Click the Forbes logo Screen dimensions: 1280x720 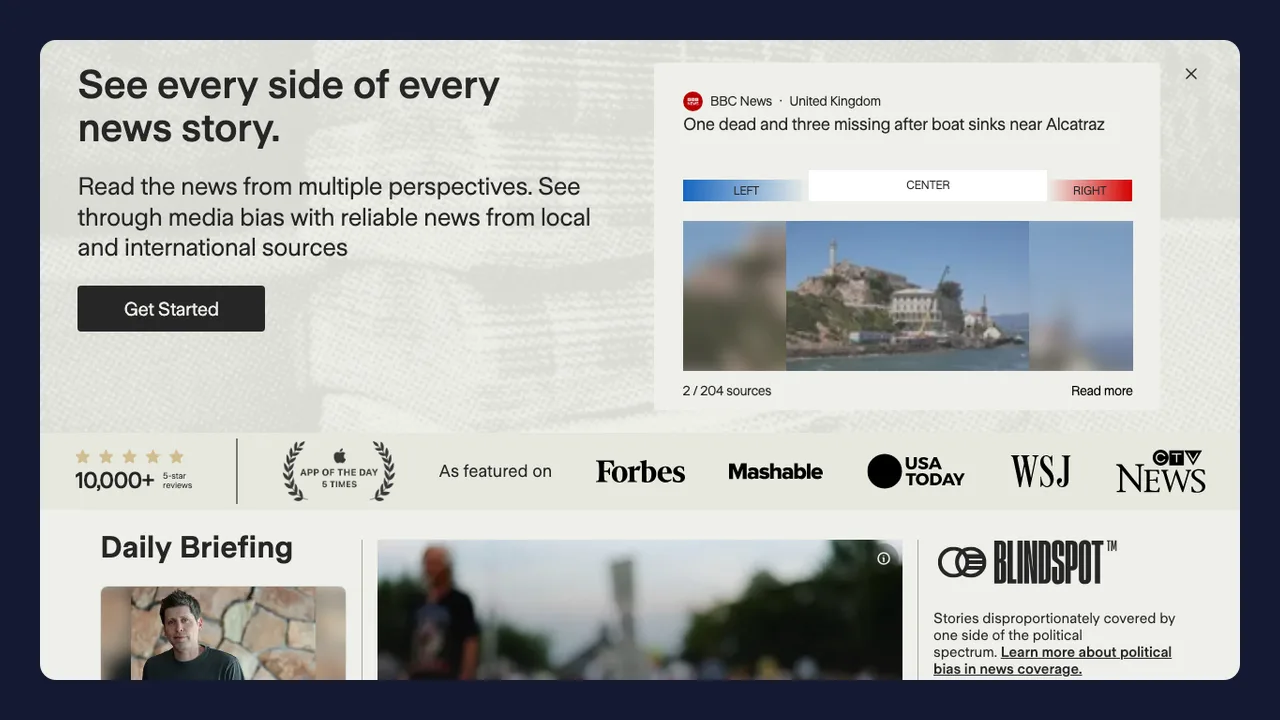641,472
